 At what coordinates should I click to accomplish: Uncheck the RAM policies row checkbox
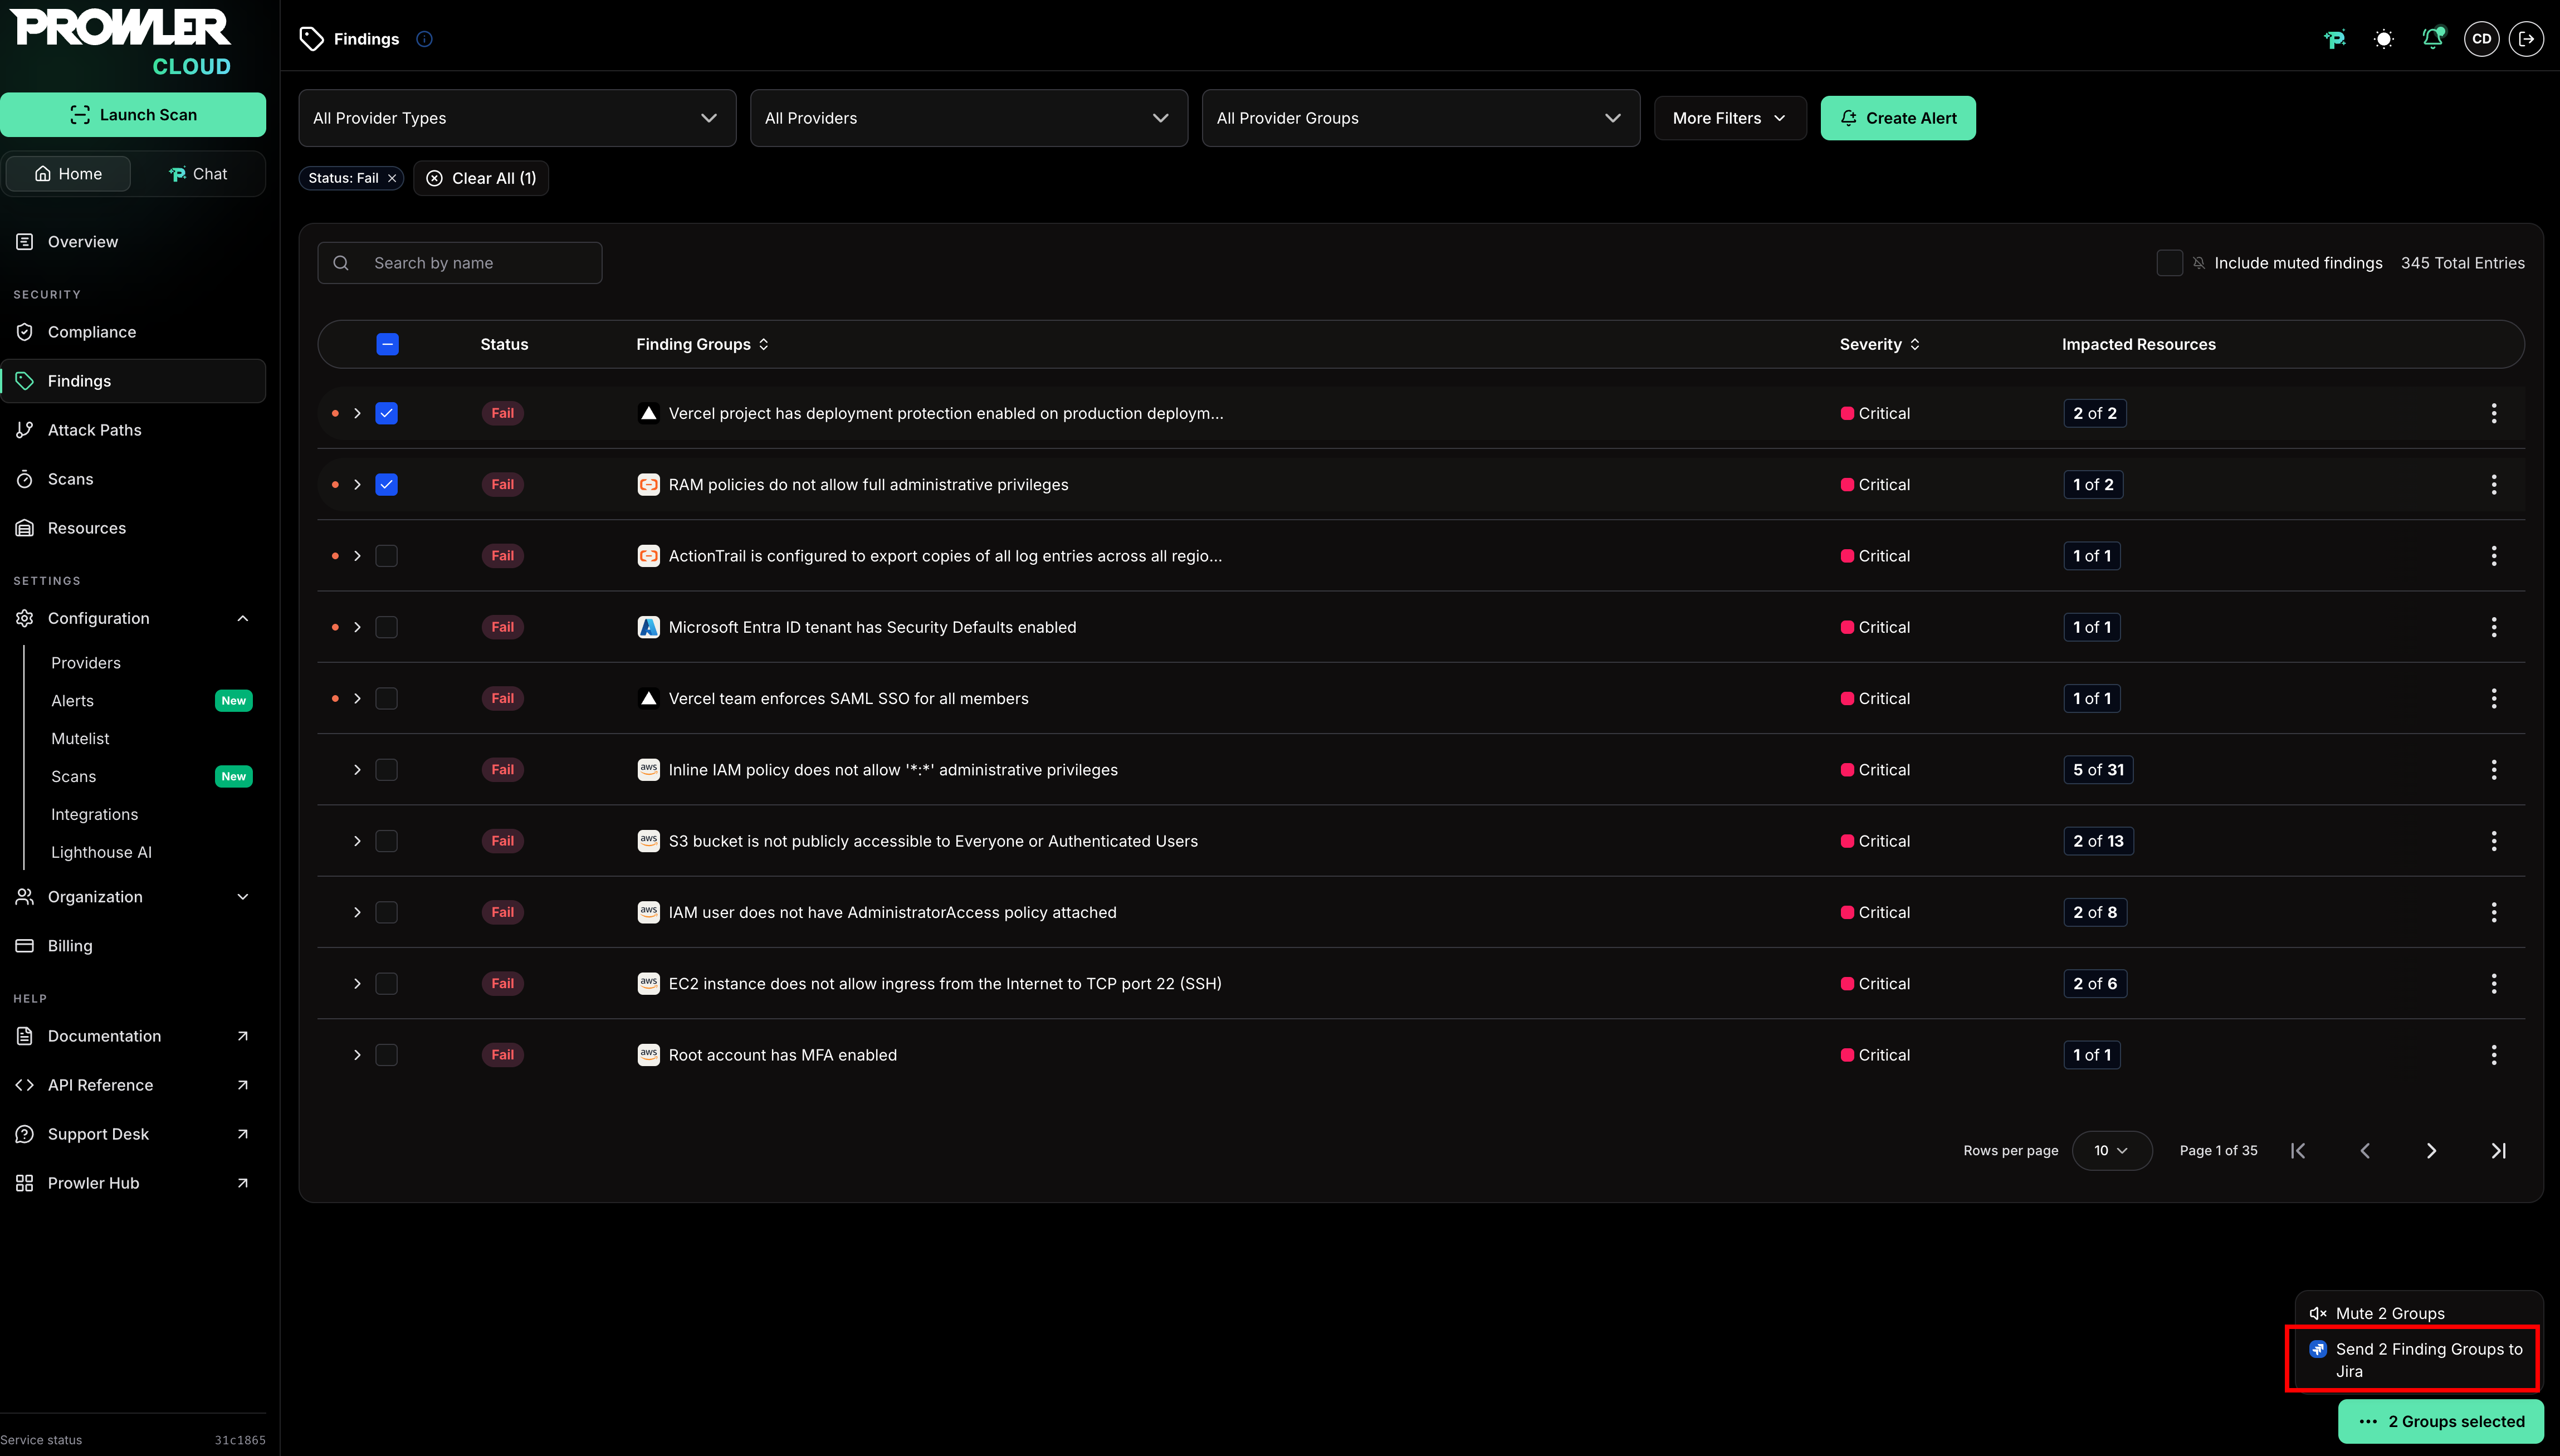click(x=387, y=484)
